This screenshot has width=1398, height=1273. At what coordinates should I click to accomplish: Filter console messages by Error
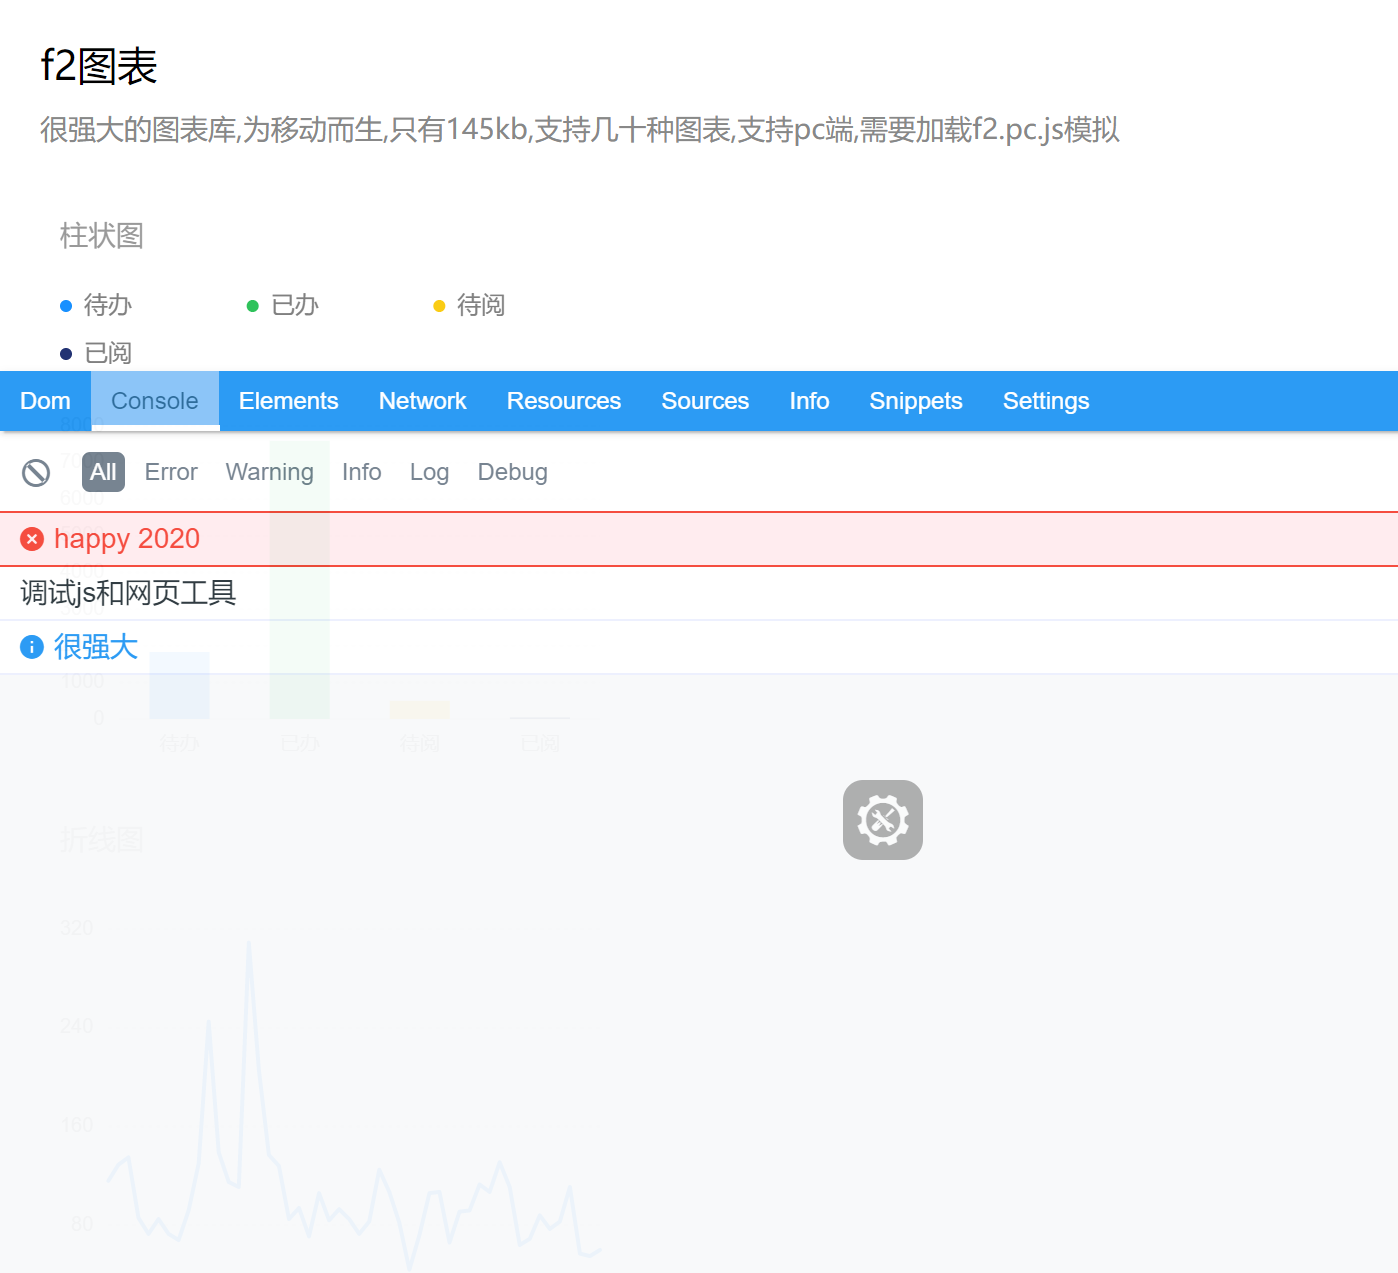pos(170,471)
